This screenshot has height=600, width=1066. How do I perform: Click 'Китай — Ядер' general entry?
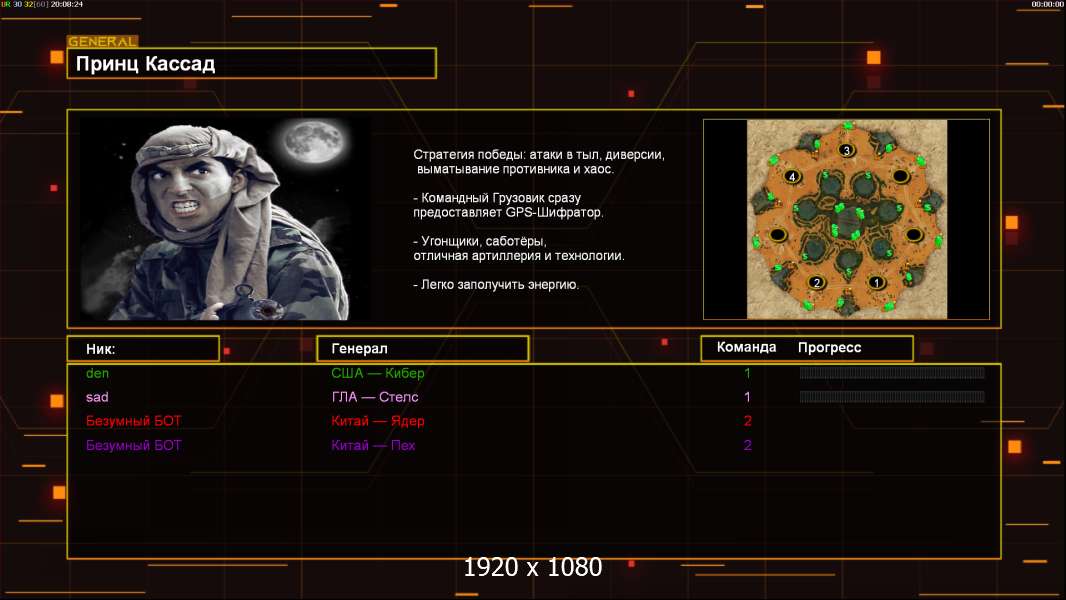(377, 421)
